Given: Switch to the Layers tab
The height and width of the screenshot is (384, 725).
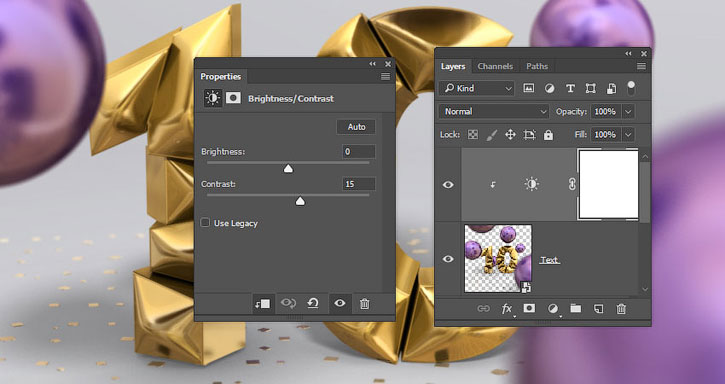Looking at the screenshot, I should click(453, 67).
